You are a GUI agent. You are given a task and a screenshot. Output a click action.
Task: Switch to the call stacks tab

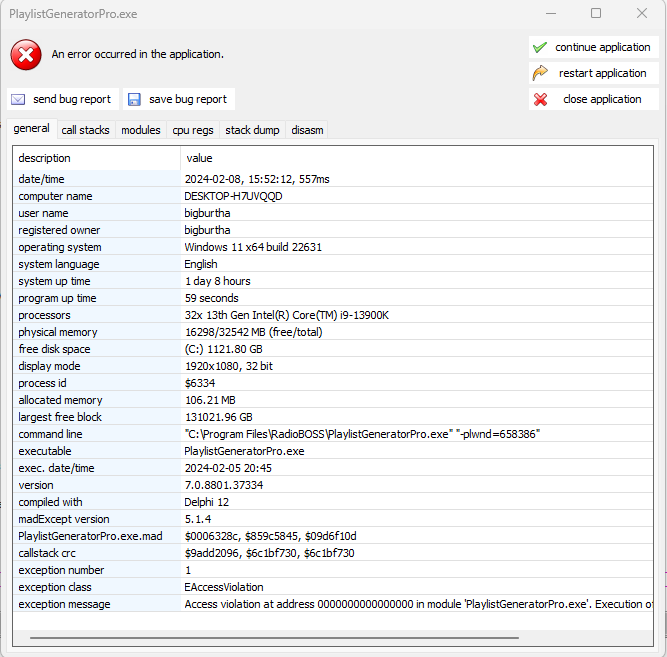pos(85,130)
